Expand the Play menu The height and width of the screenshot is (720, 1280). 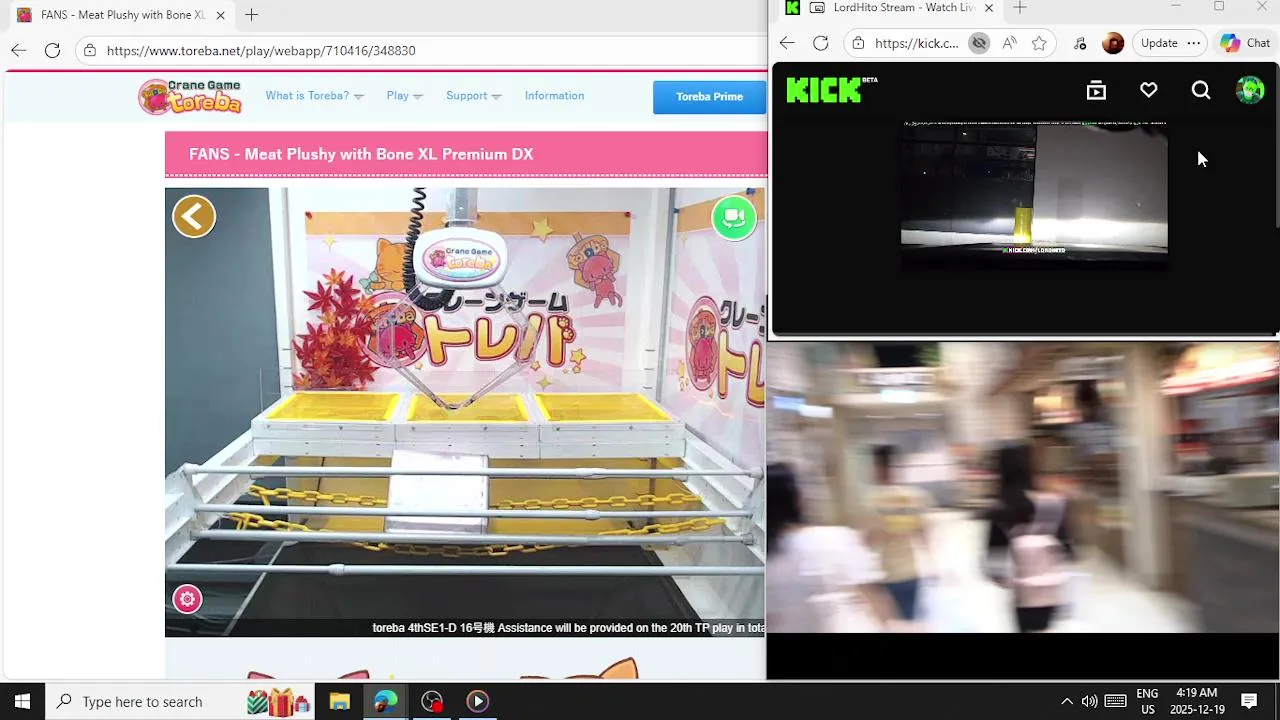pos(404,96)
